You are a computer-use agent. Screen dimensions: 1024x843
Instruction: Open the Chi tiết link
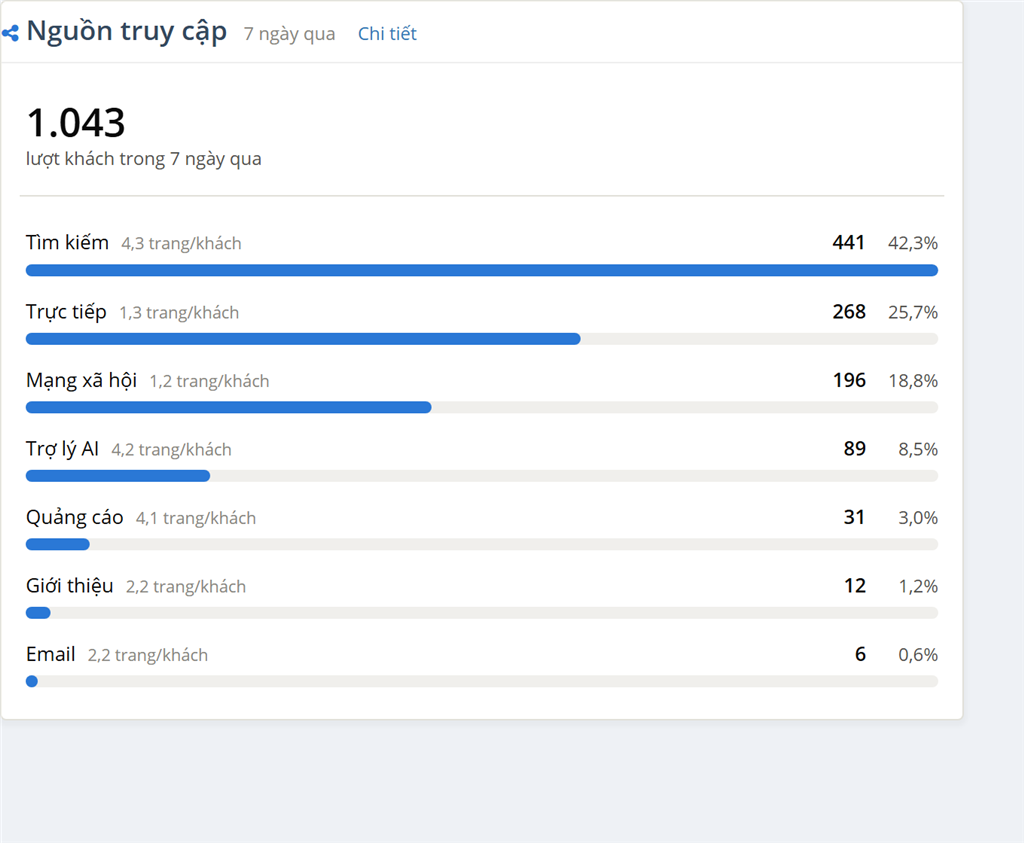[387, 33]
